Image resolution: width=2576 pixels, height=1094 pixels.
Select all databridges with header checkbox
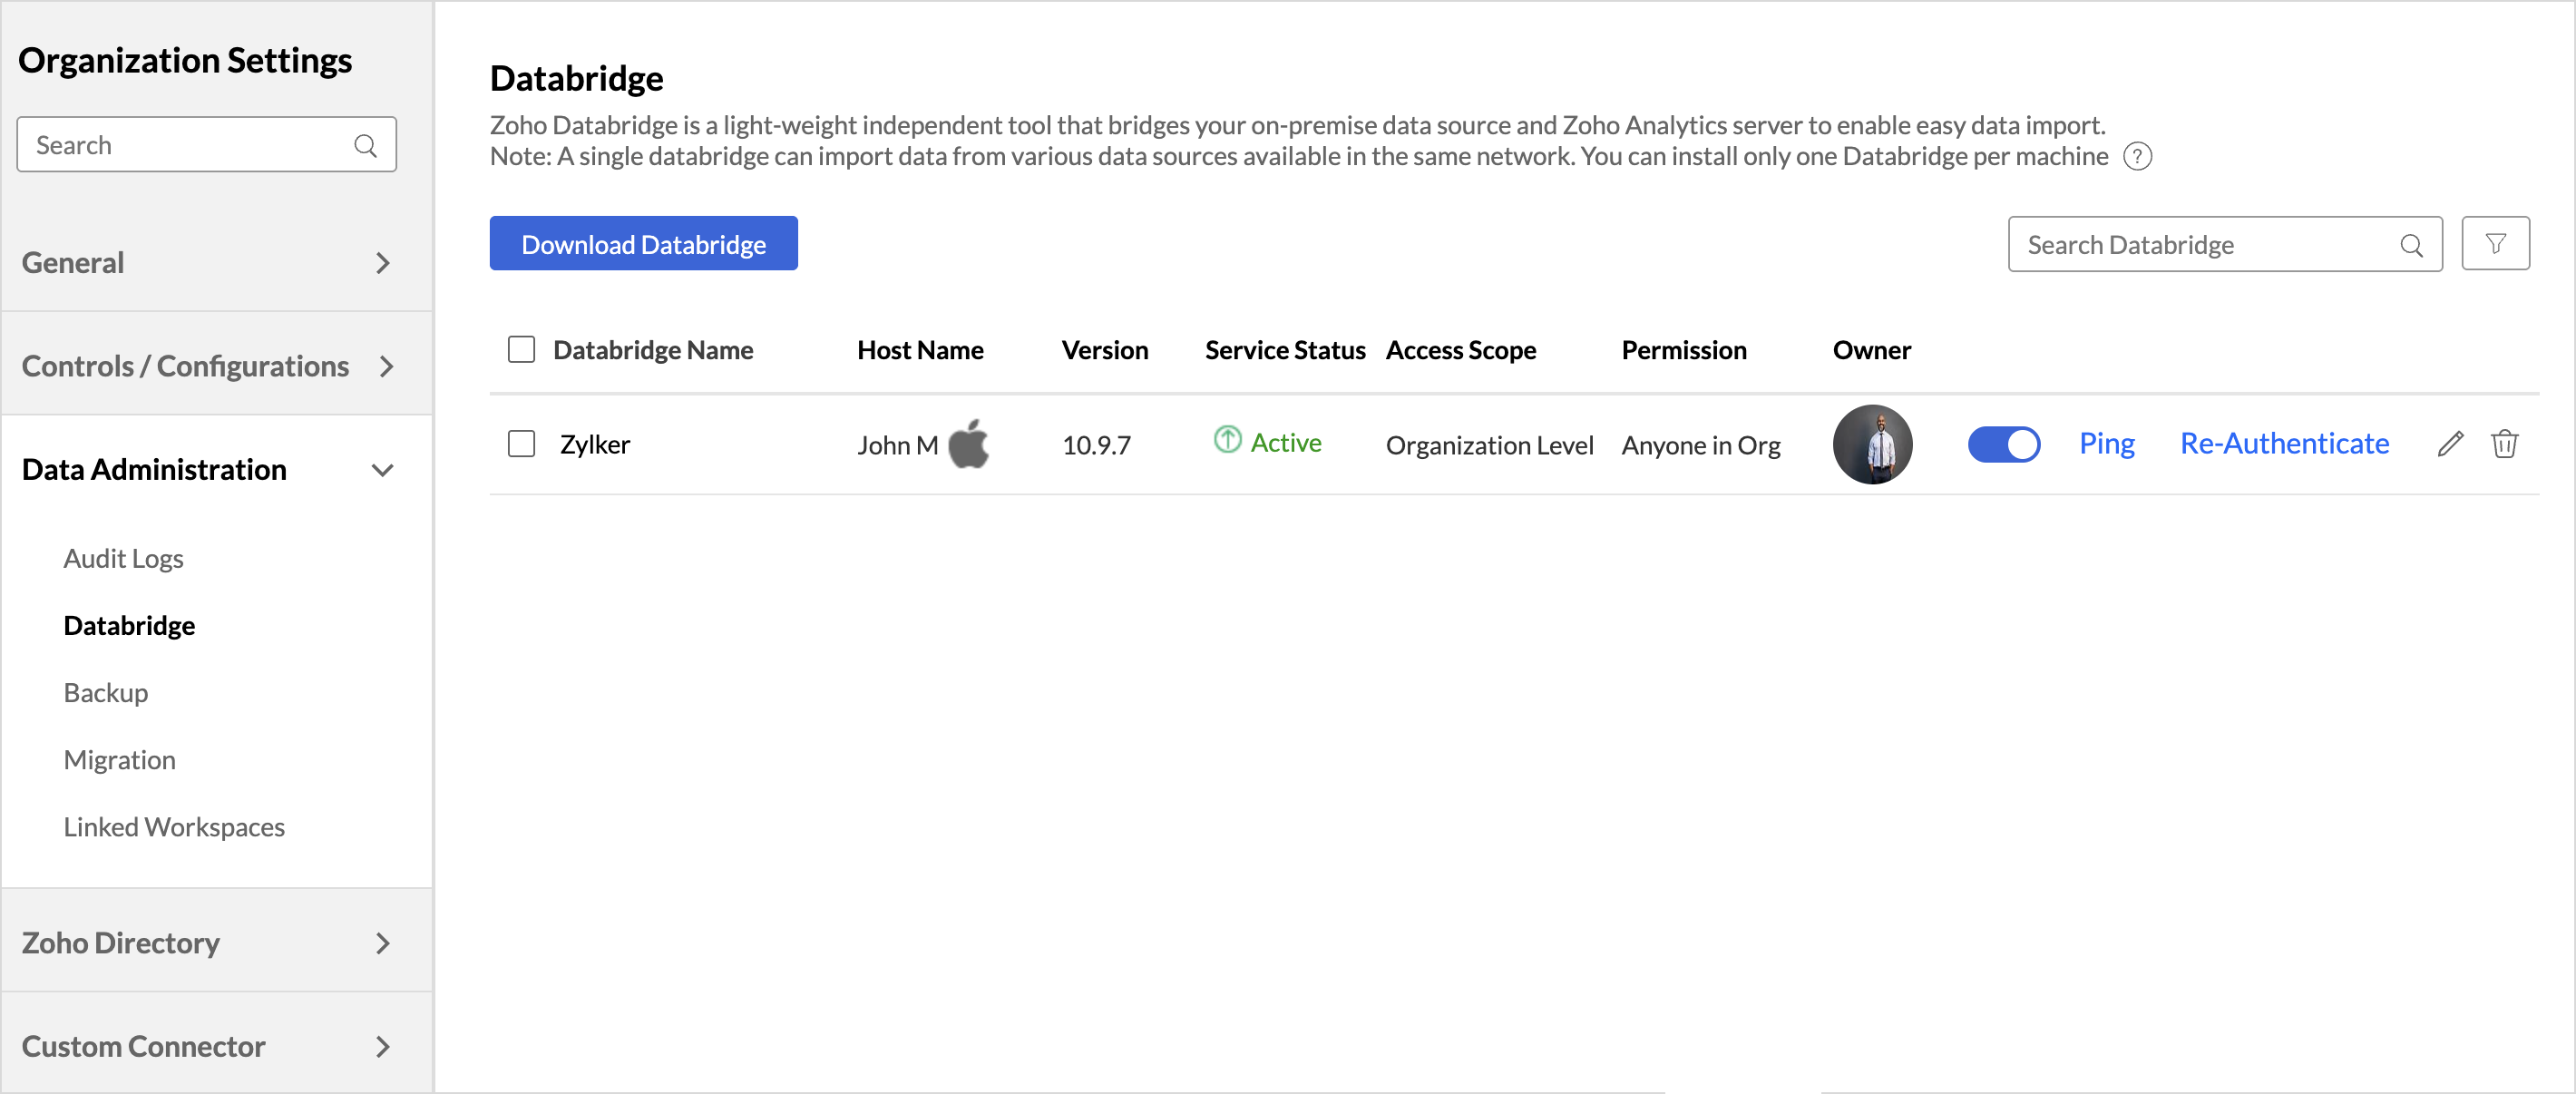(521, 350)
